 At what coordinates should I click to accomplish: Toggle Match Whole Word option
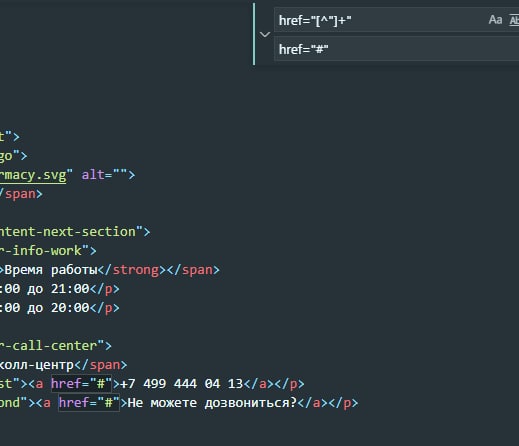pos(514,20)
